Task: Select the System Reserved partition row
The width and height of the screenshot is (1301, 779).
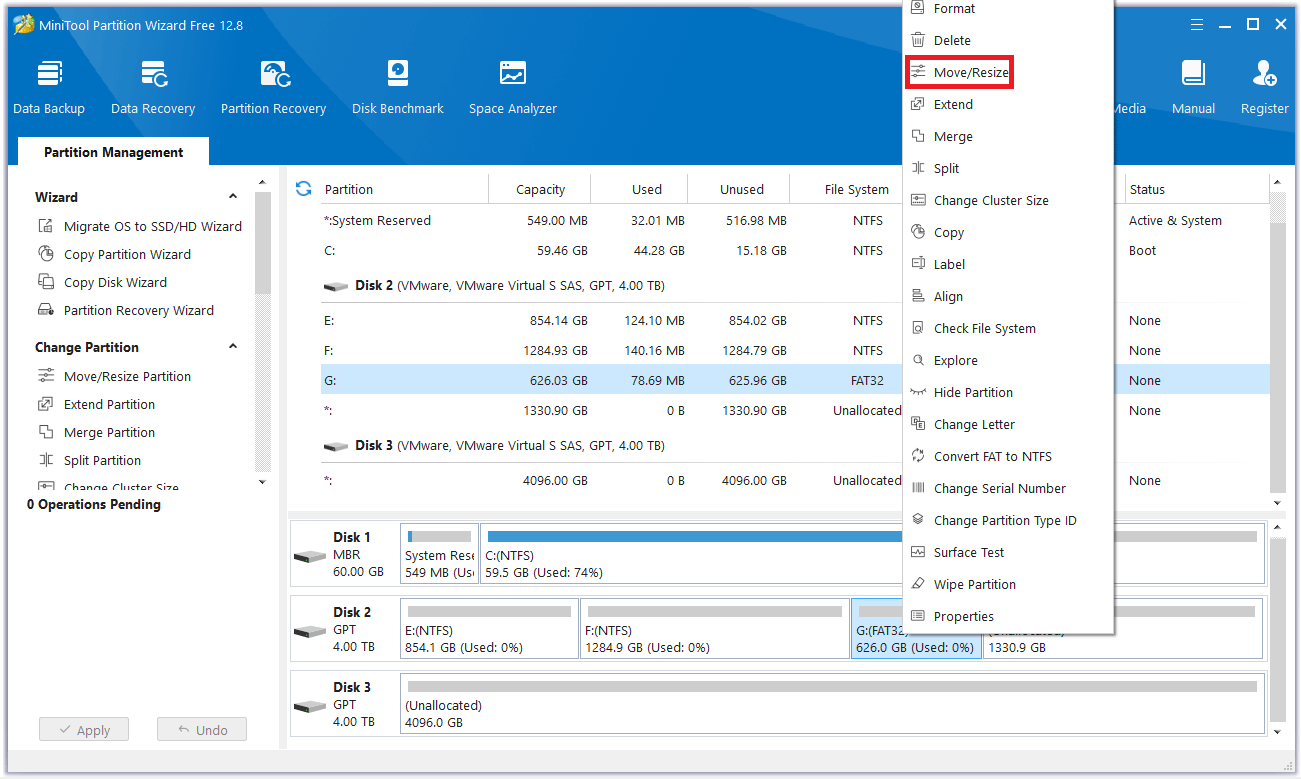Action: [x=611, y=220]
